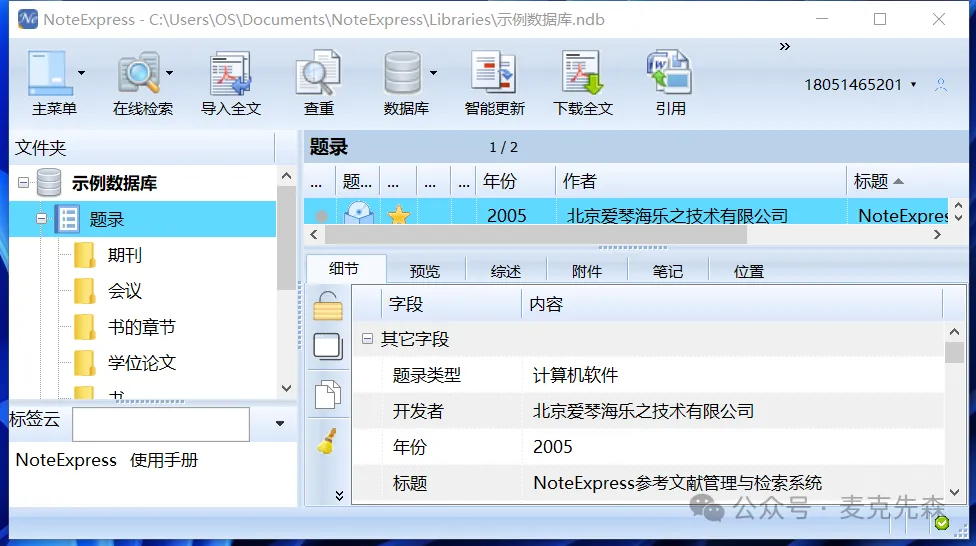Sort records by the 作者 column header

[x=700, y=181]
